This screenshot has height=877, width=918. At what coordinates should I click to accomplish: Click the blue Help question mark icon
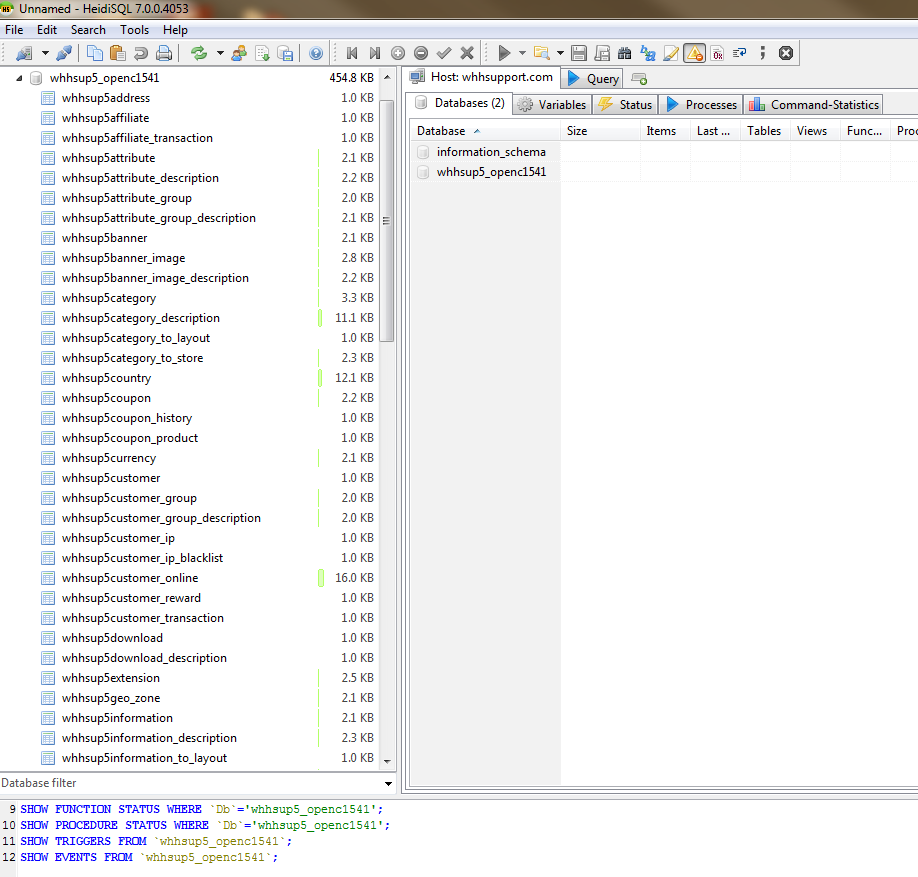pyautogui.click(x=316, y=53)
